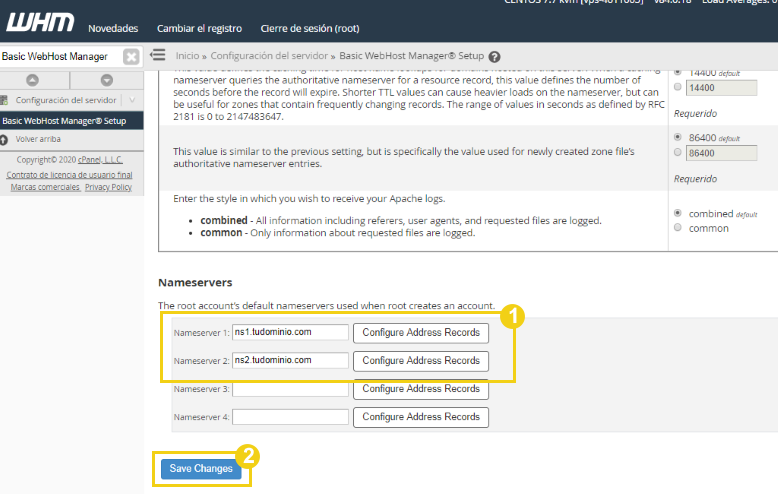Click the 14400 TTL input field

[721, 88]
